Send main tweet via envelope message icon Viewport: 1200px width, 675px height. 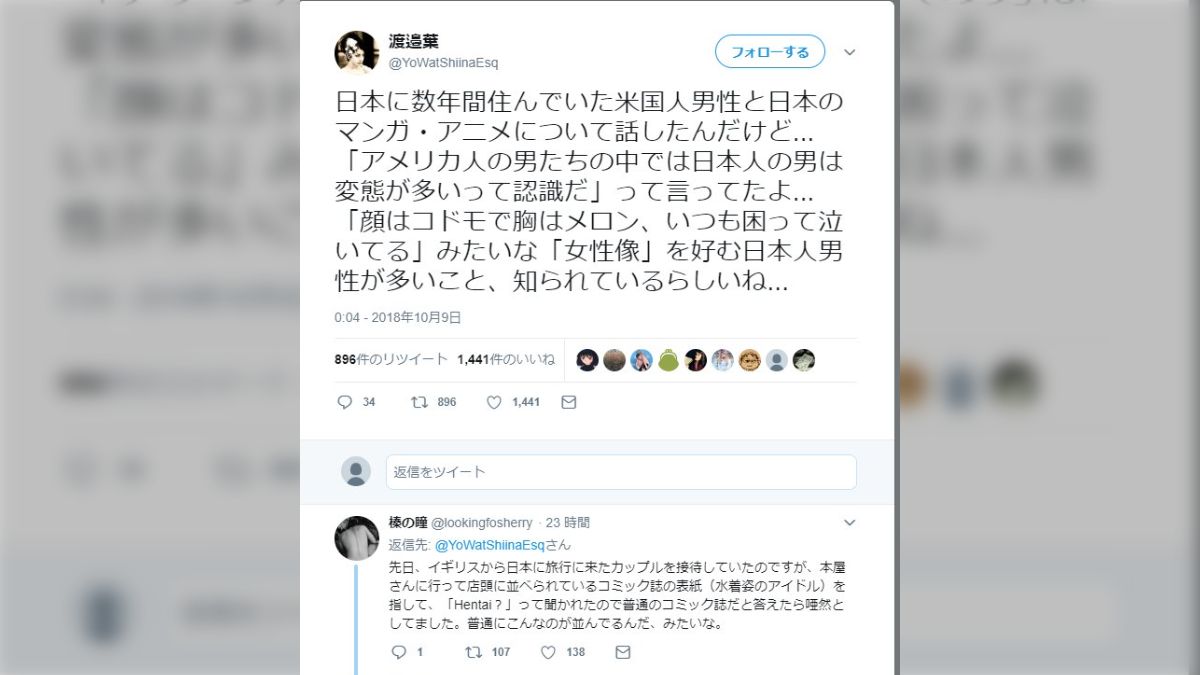(569, 402)
